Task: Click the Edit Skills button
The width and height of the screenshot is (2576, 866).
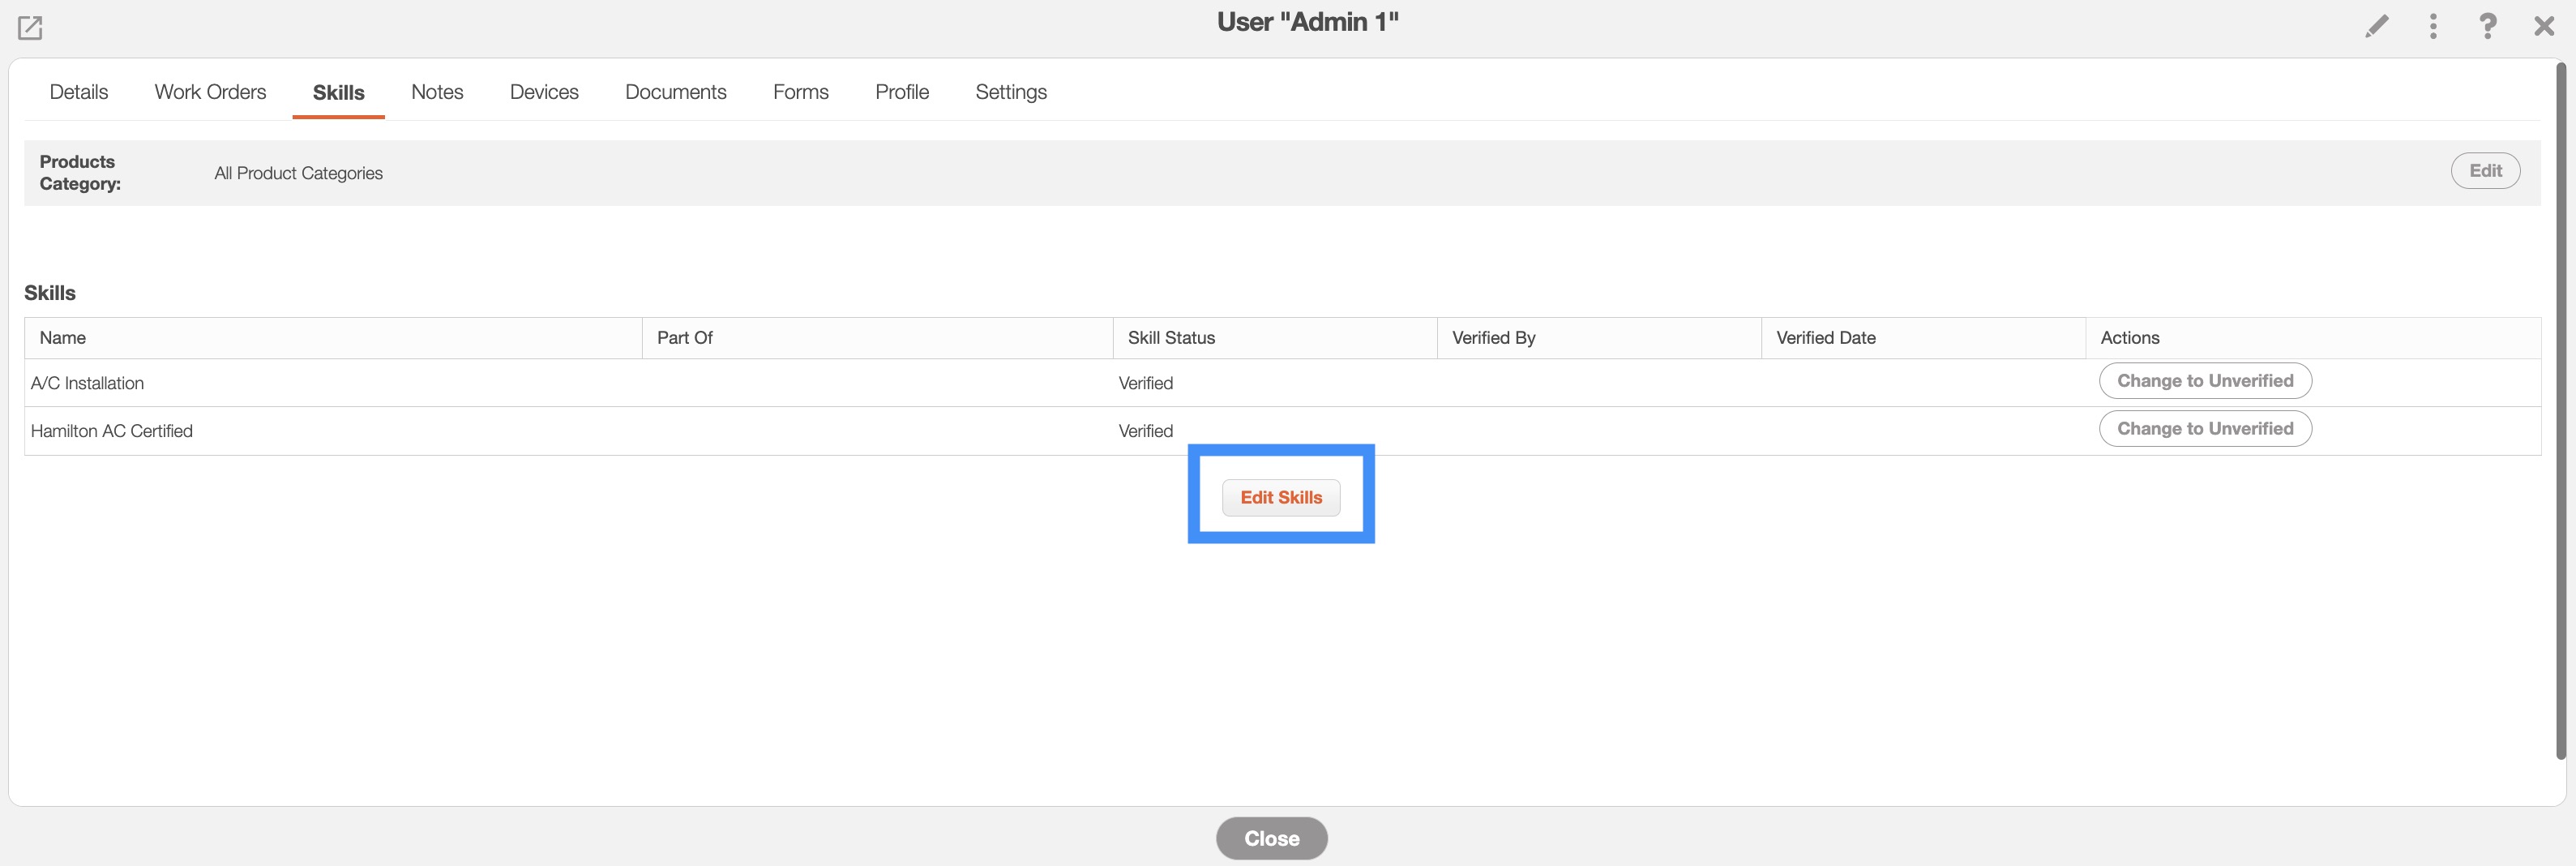Action: 1280,498
